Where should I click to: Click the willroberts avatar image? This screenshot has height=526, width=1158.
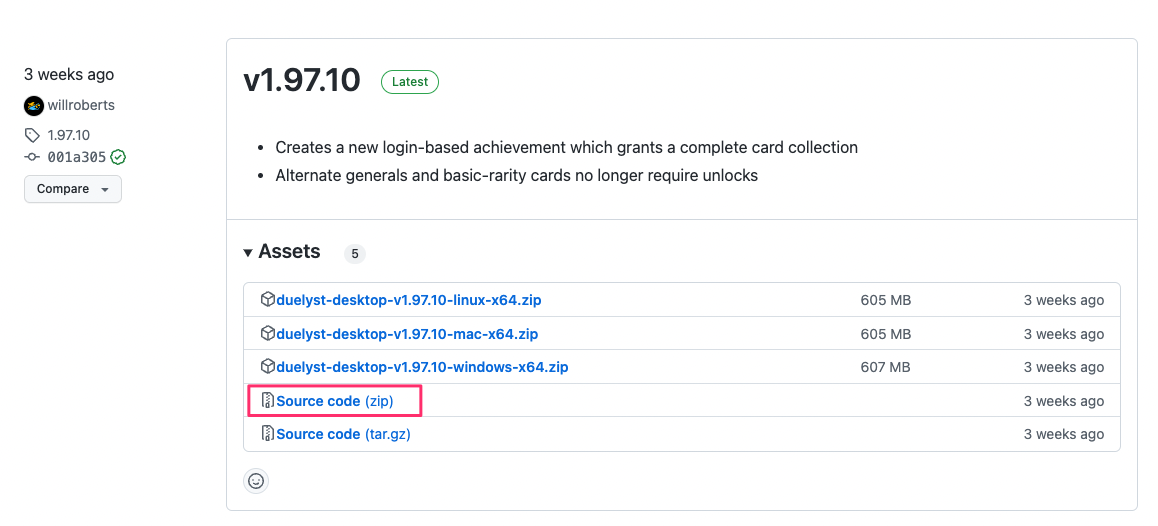tap(33, 106)
